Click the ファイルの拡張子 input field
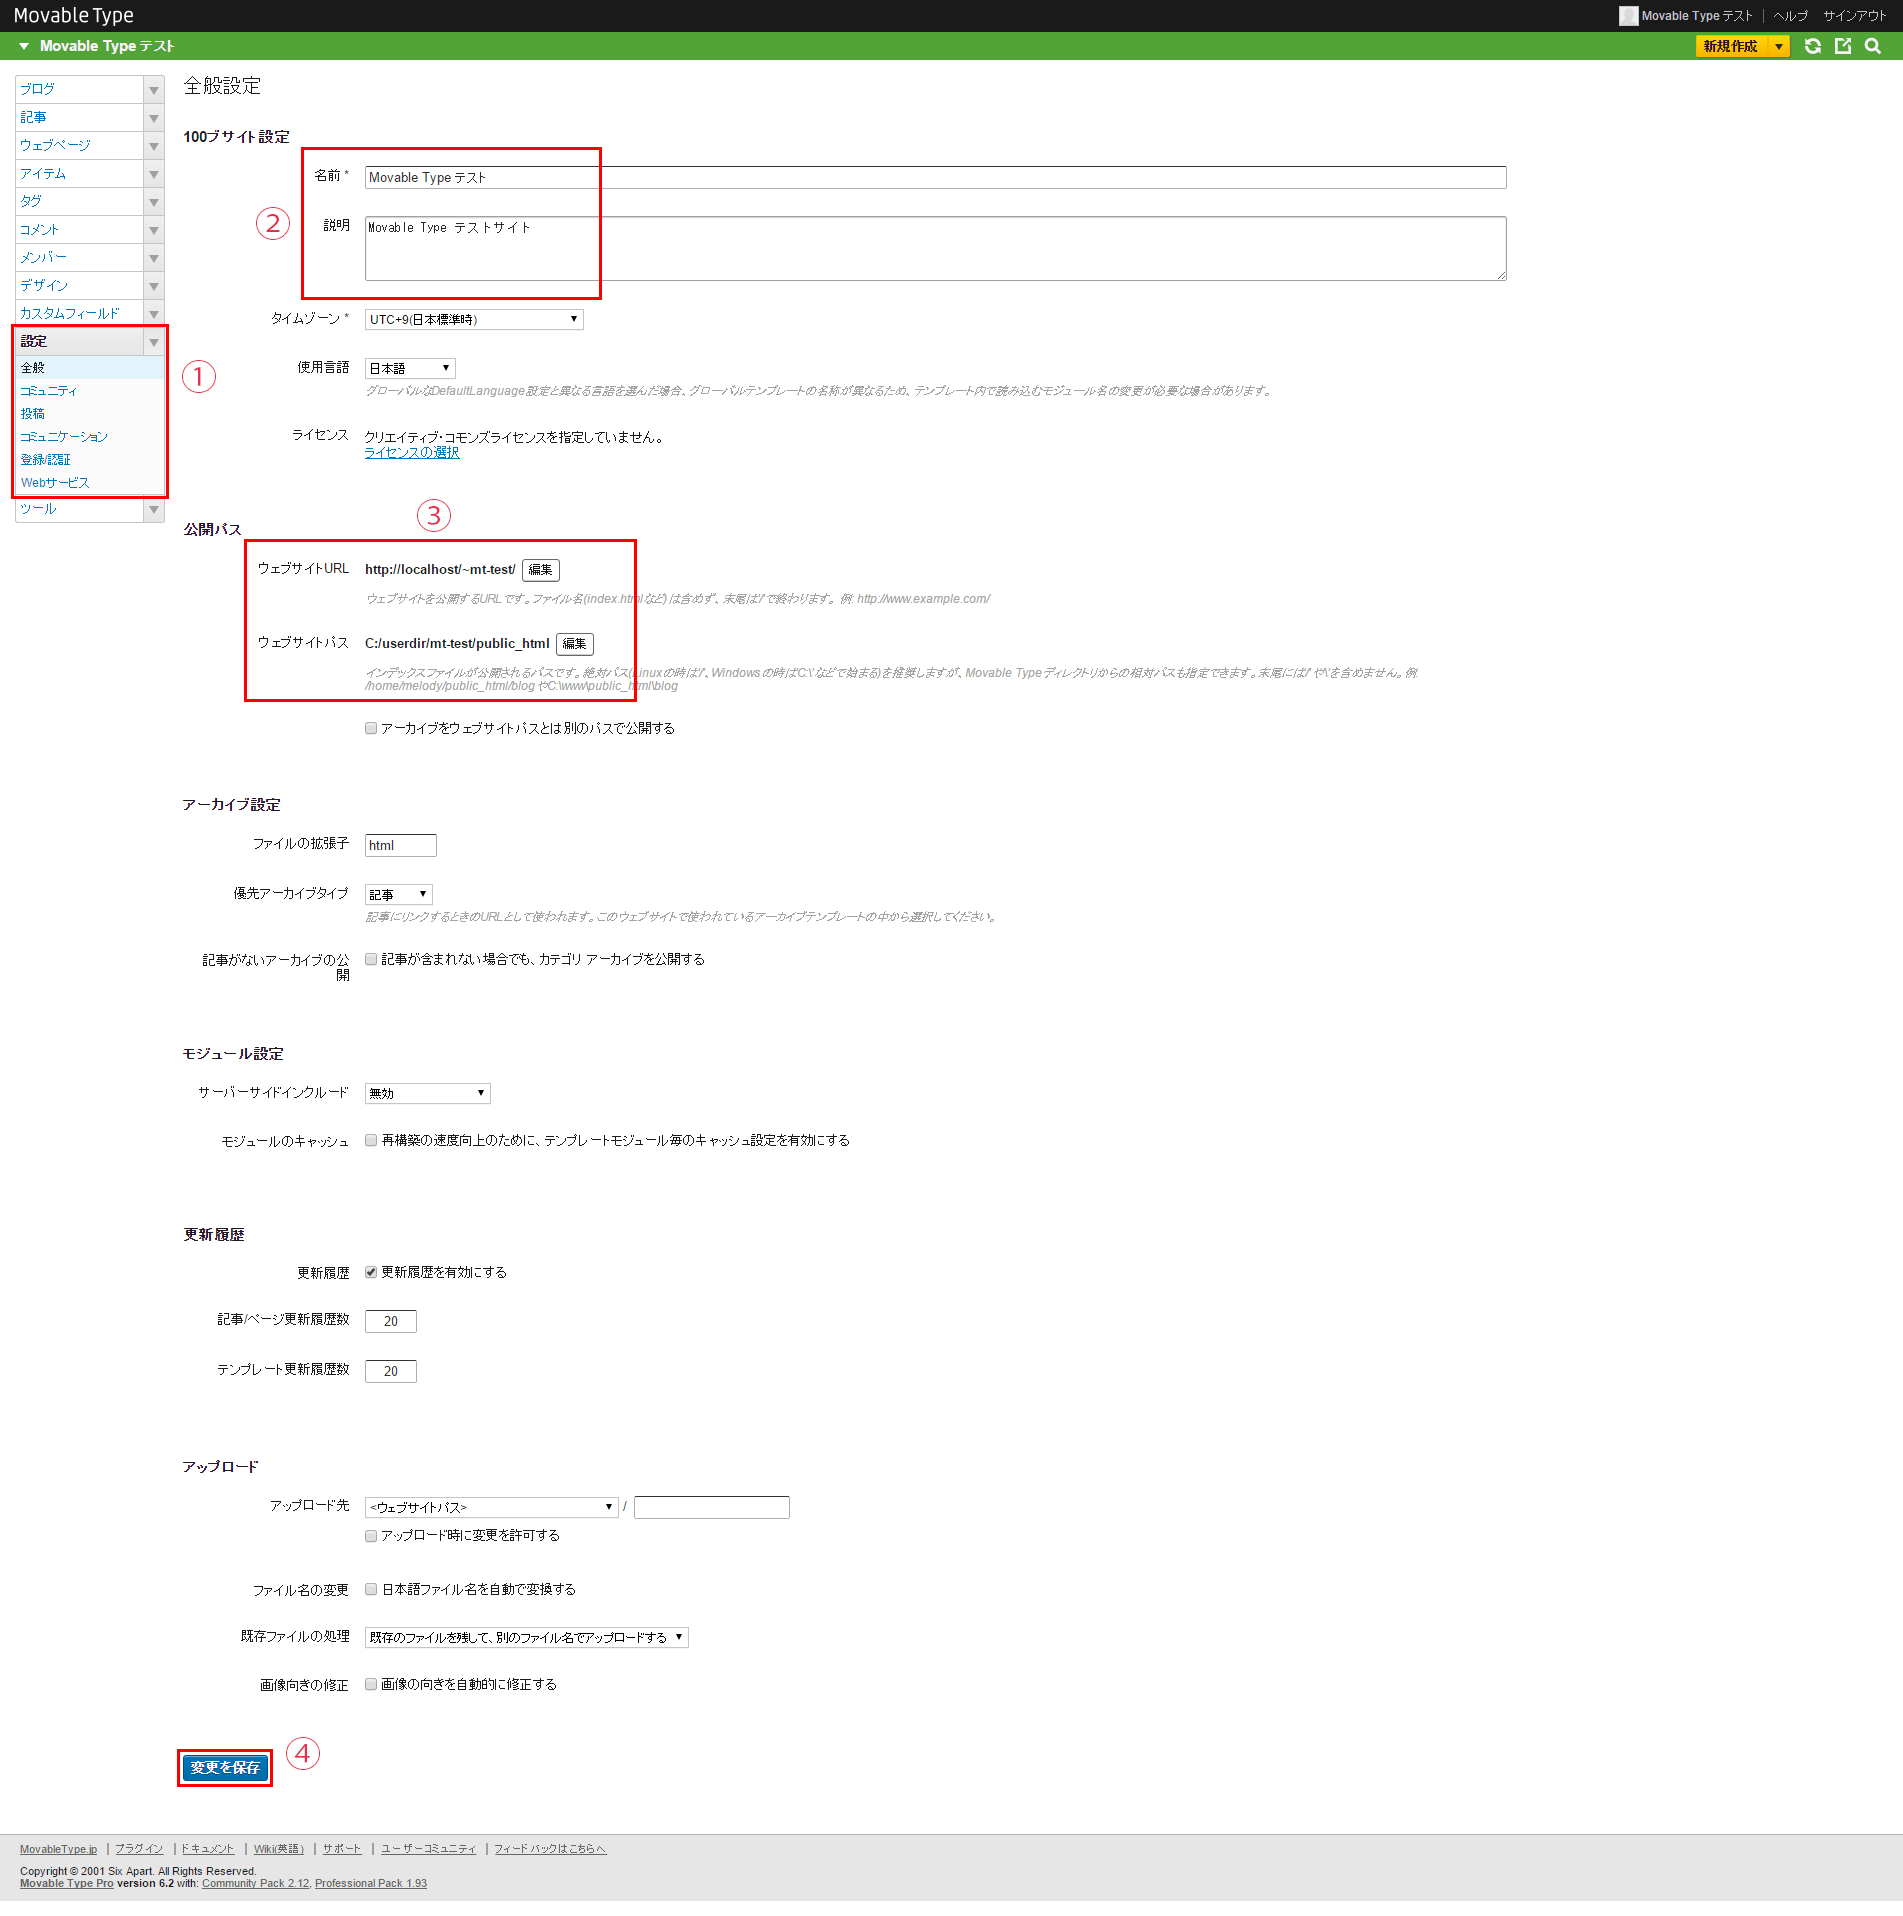1903x1916 pixels. click(x=400, y=845)
